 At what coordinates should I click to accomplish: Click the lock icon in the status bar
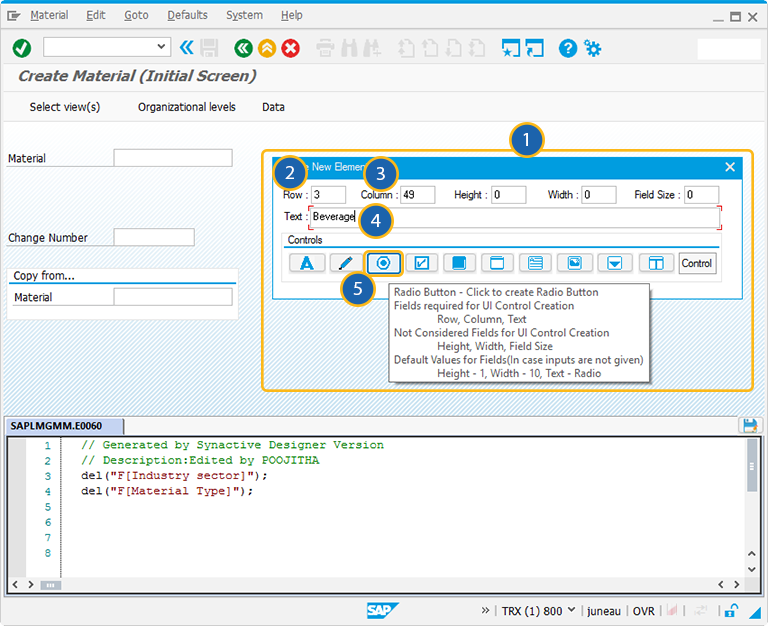731,610
